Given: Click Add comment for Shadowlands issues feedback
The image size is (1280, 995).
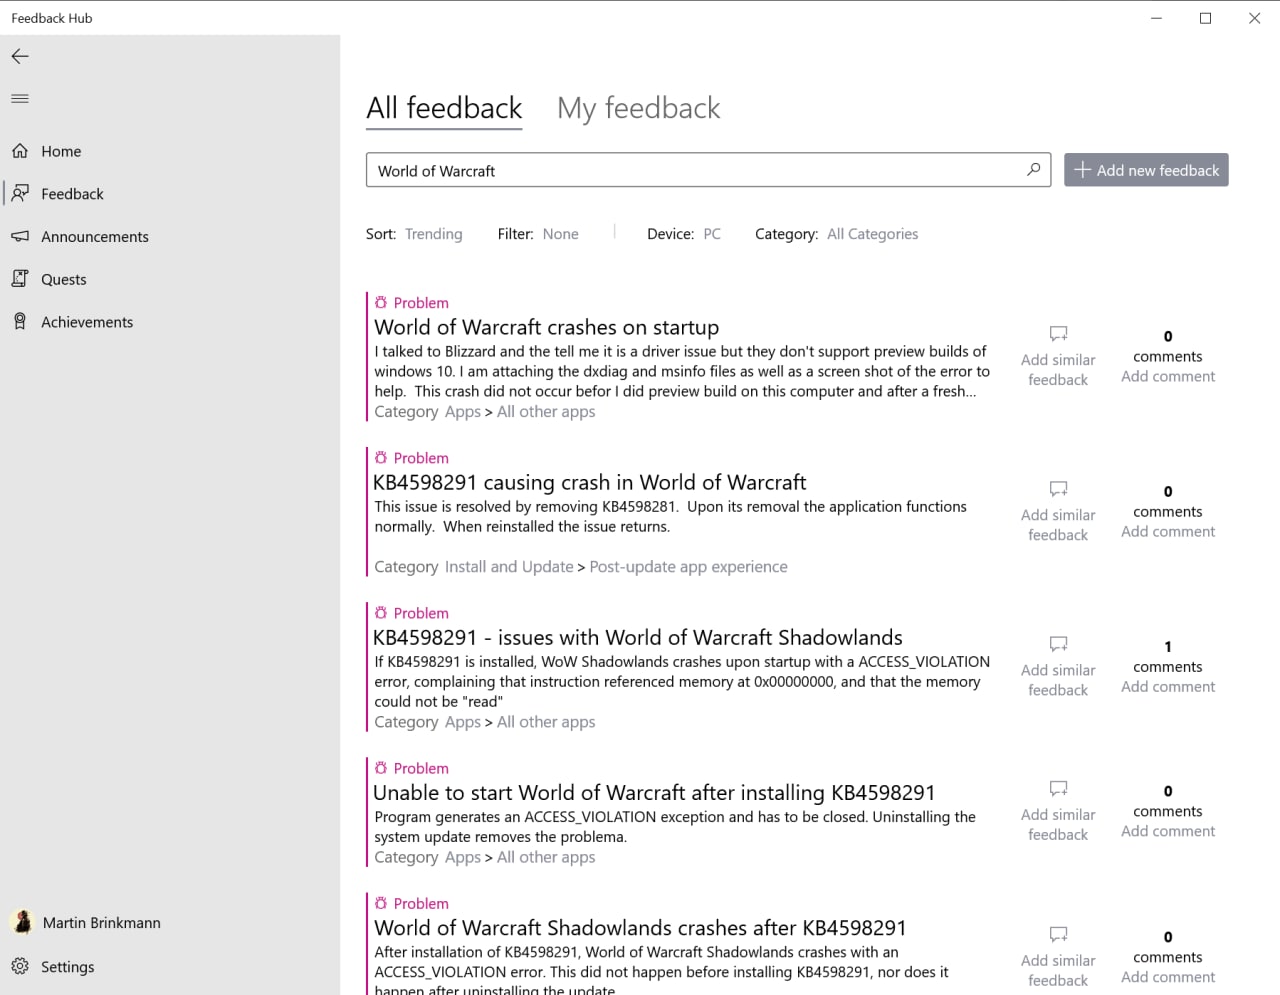Looking at the screenshot, I should pyautogui.click(x=1168, y=687).
